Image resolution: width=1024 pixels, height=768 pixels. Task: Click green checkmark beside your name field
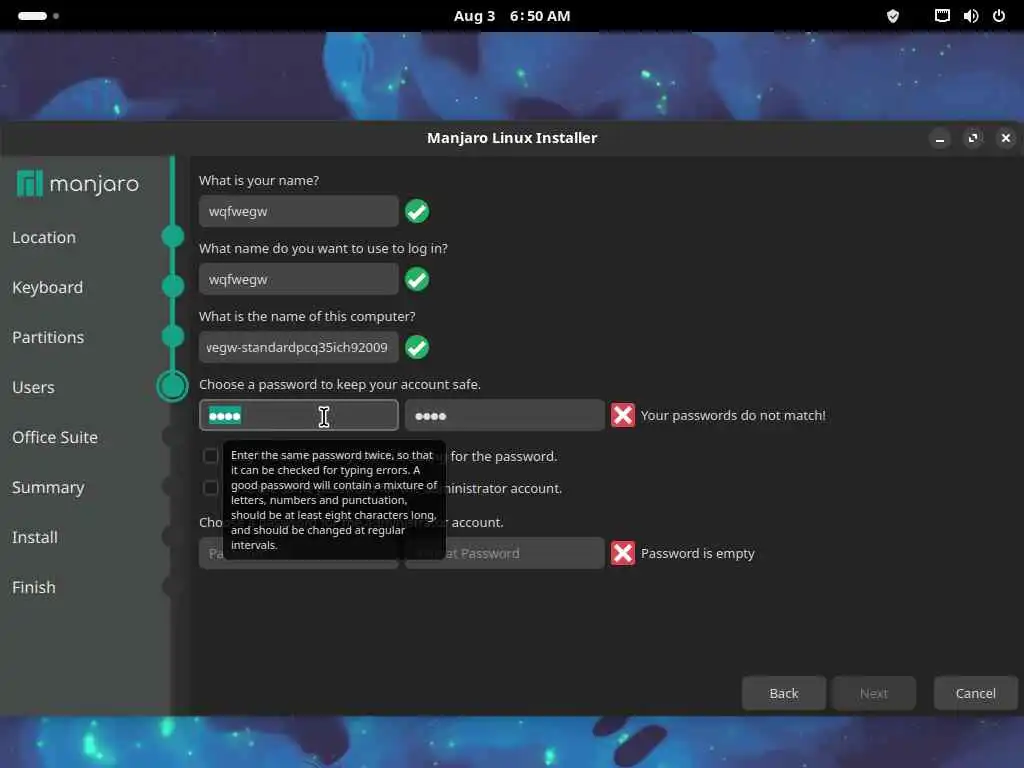coord(417,211)
